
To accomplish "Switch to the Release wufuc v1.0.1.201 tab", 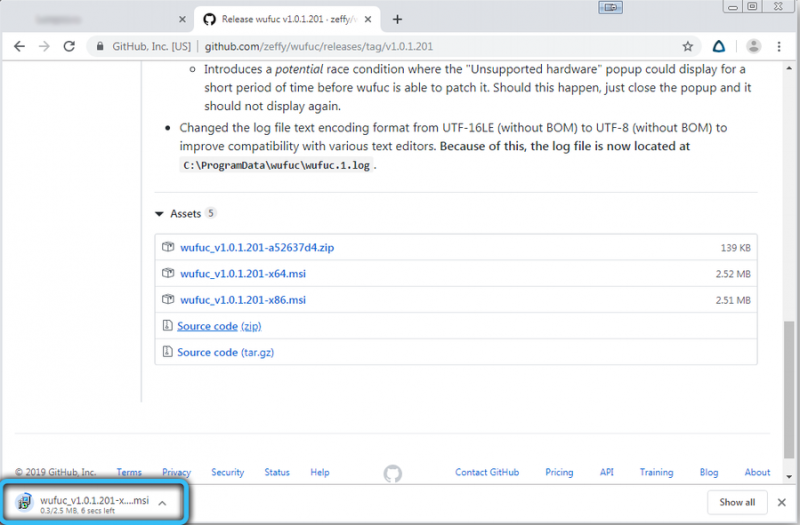I will [x=288, y=19].
